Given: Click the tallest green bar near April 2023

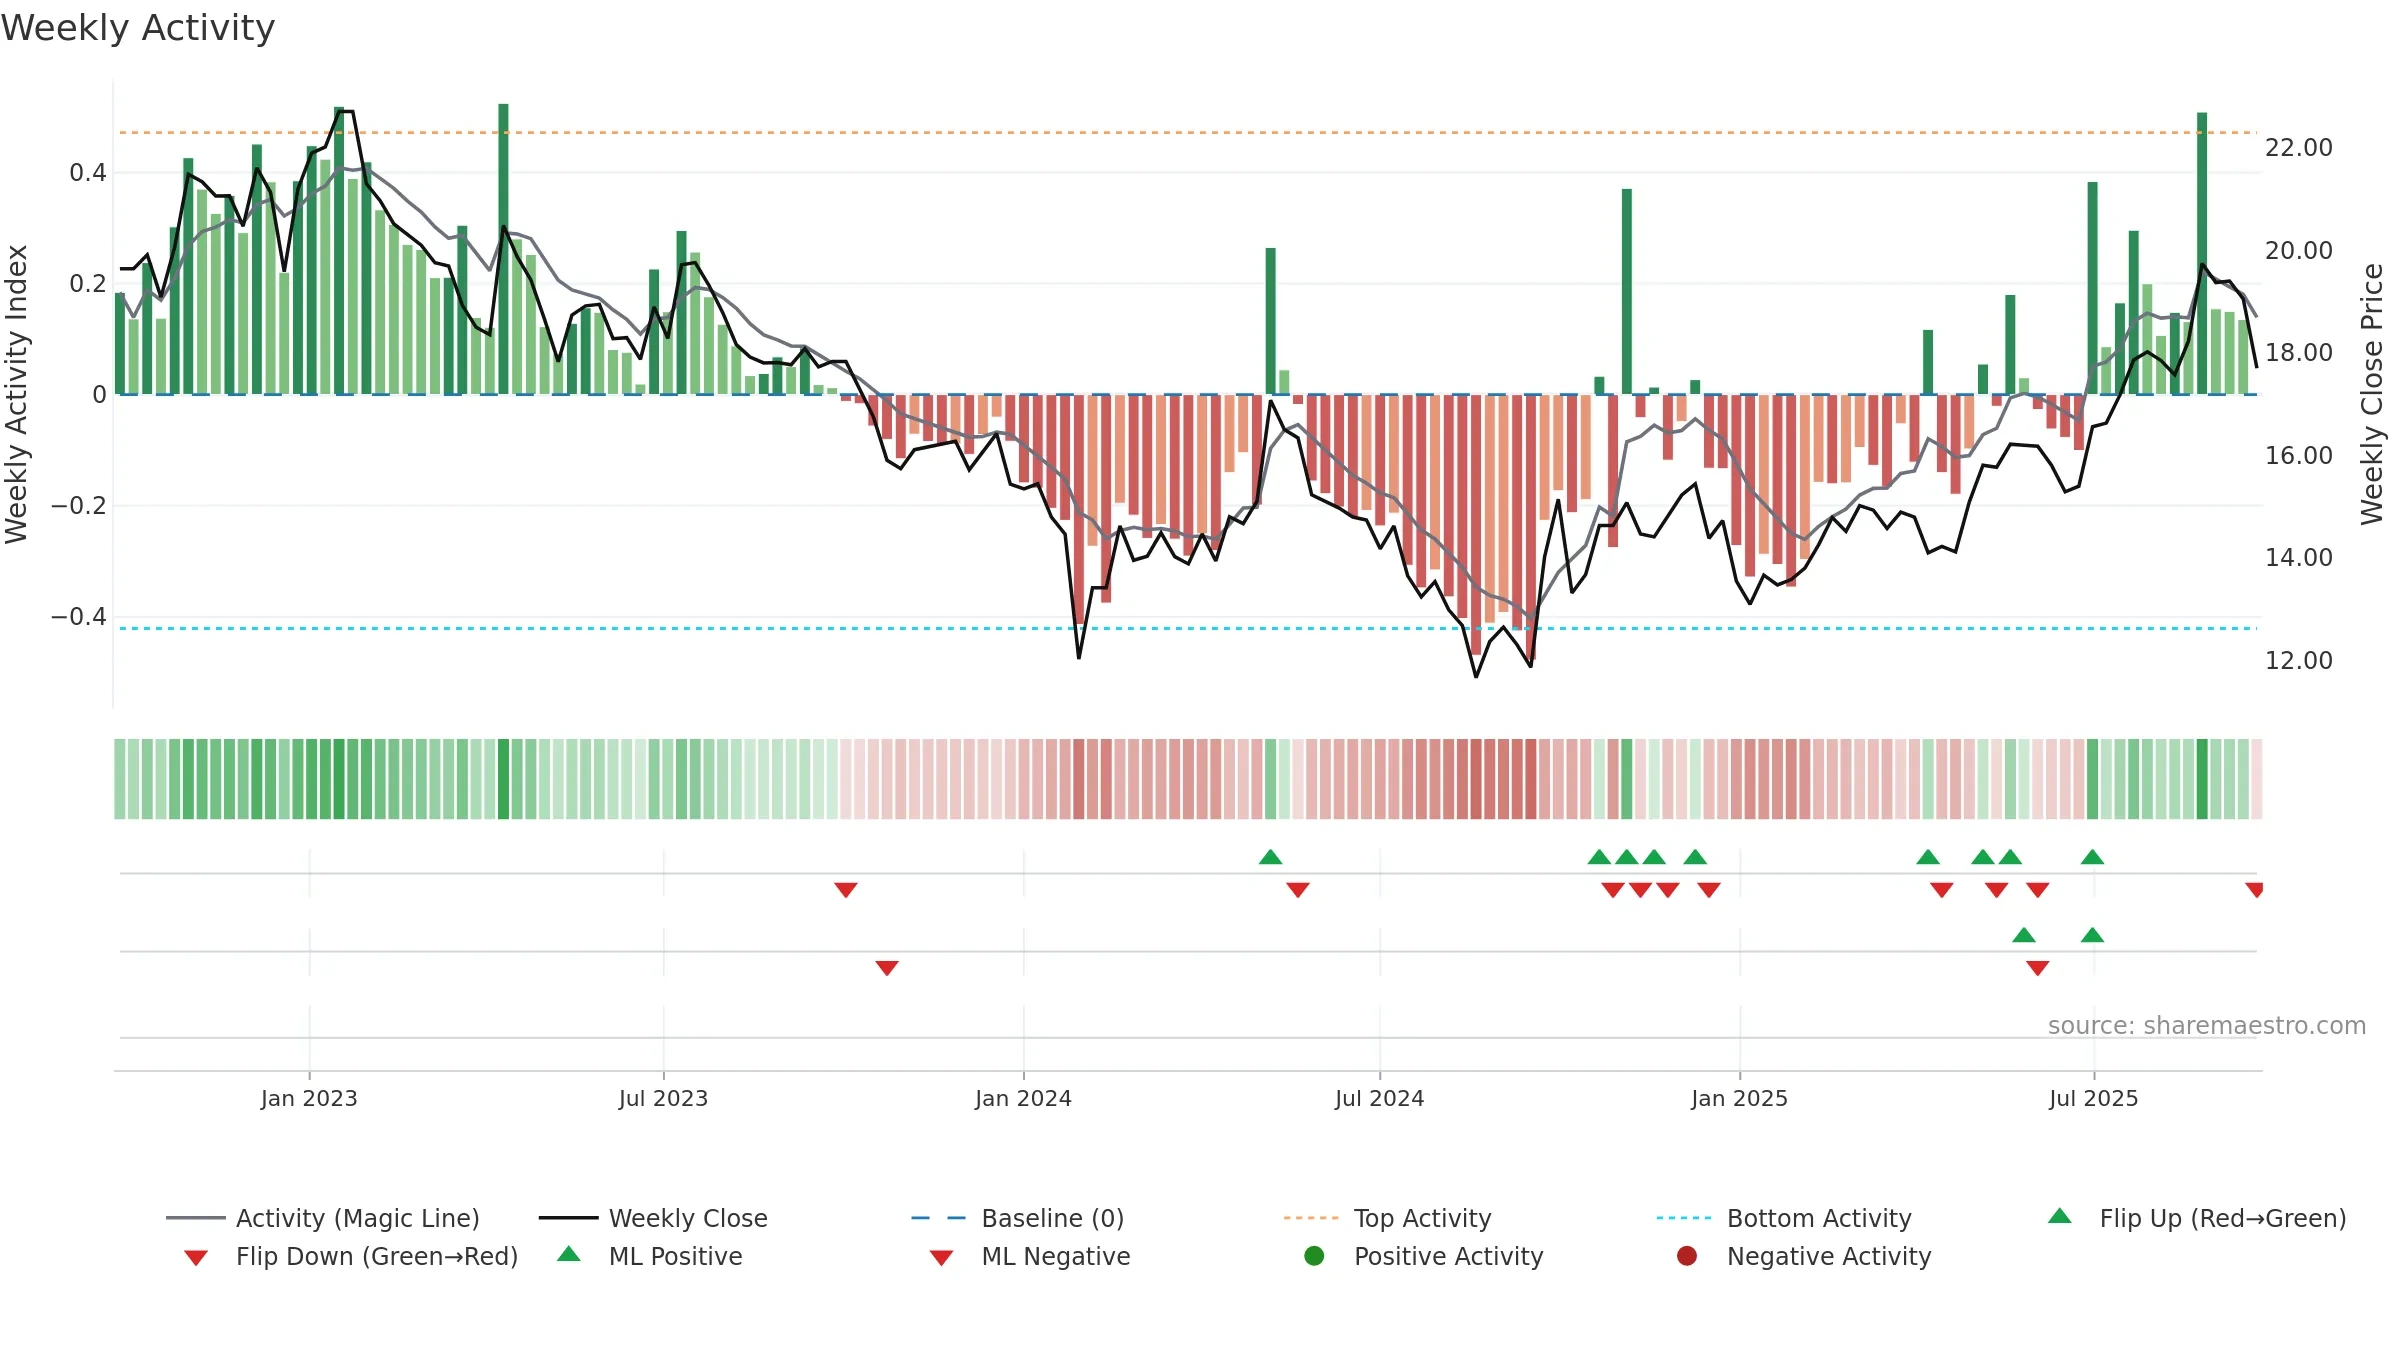Looking at the screenshot, I should point(503,249).
